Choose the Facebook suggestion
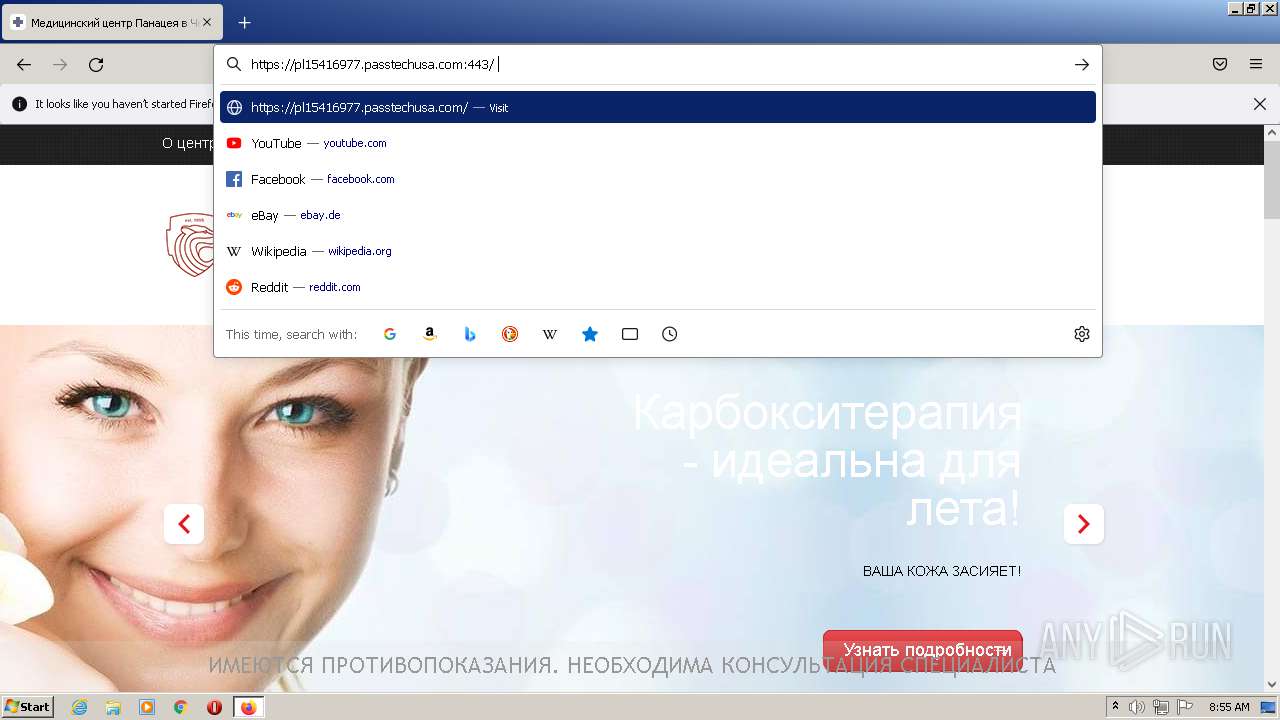The width and height of the screenshot is (1280, 720). [x=658, y=179]
